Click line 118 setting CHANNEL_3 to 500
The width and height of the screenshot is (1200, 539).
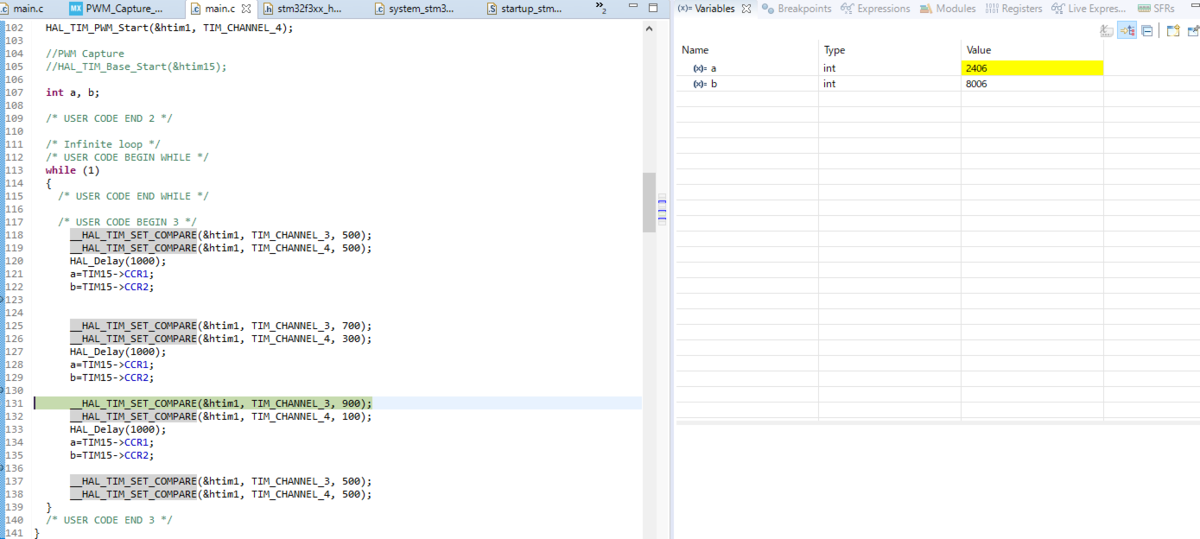tap(220, 235)
